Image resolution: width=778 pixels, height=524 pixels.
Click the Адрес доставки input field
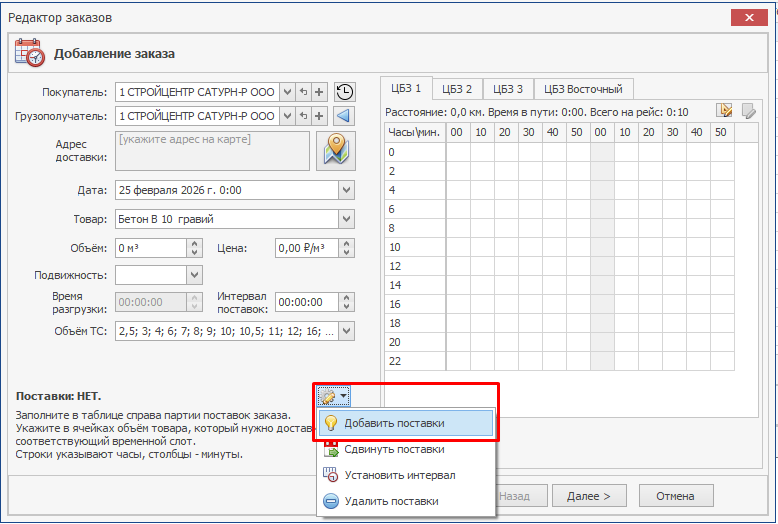[212, 151]
